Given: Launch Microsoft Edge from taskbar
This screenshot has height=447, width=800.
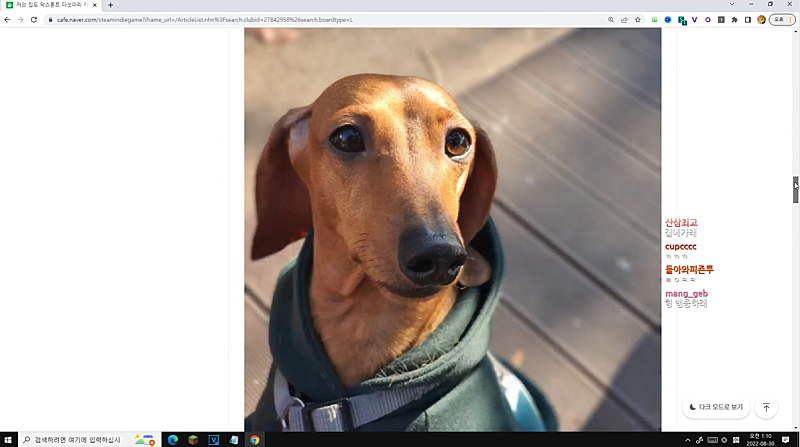Looking at the screenshot, I should pyautogui.click(x=172, y=440).
